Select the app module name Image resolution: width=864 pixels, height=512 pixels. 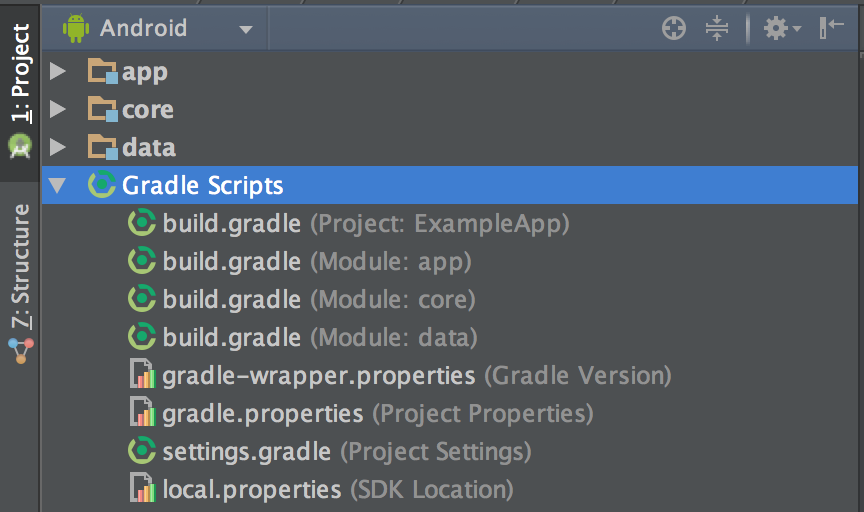pyautogui.click(x=145, y=73)
